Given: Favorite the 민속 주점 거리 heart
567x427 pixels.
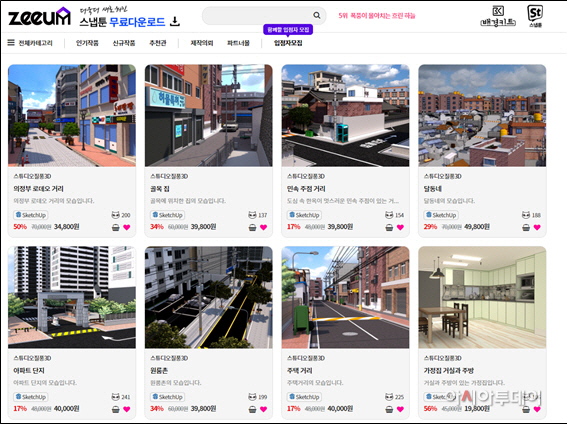Looking at the screenshot, I should pos(400,227).
